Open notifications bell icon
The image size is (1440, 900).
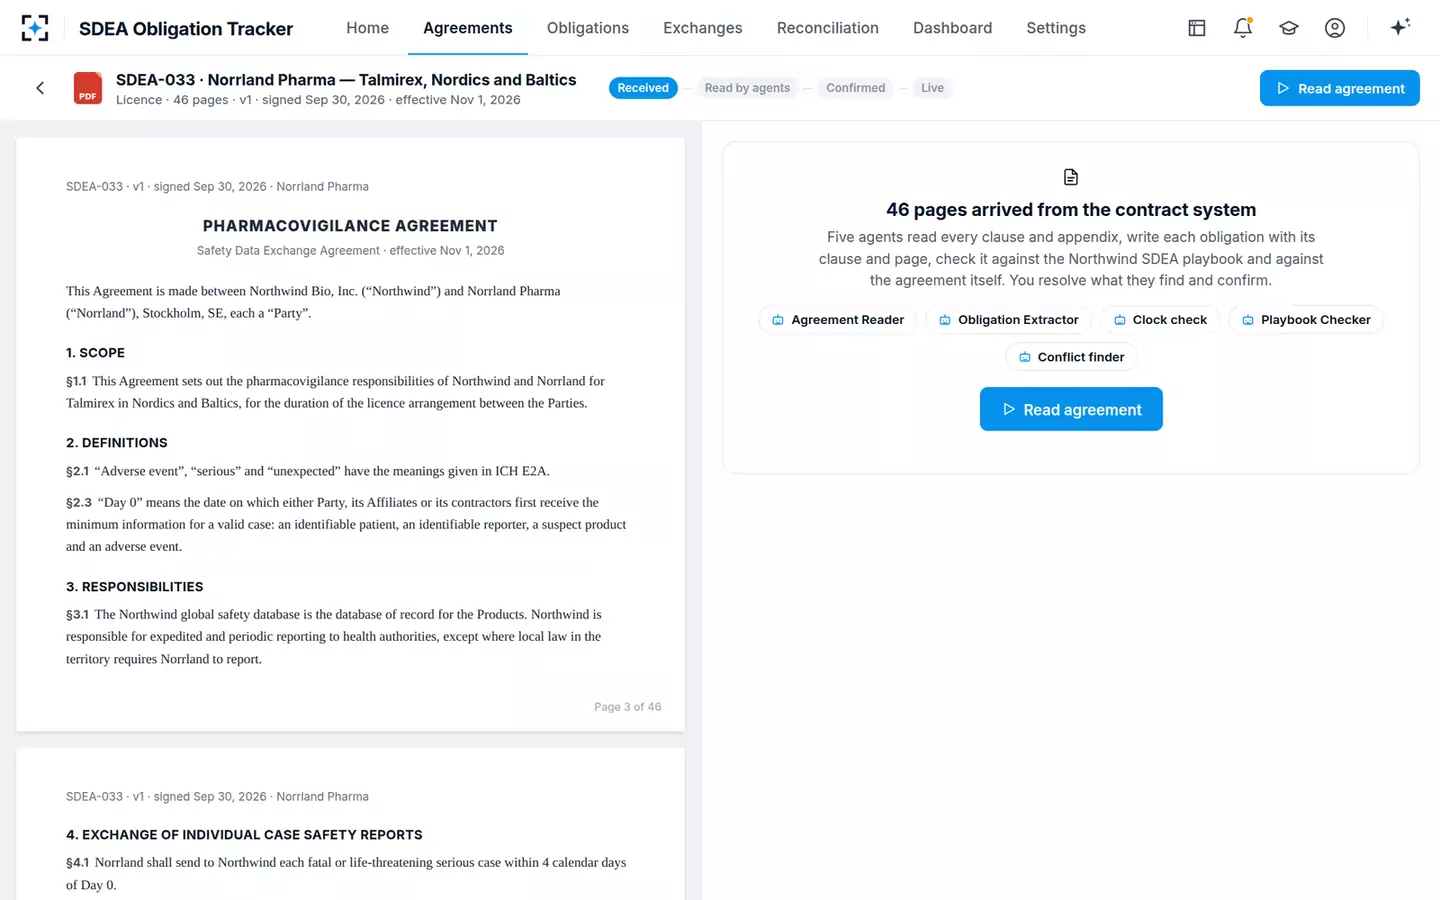coord(1243,28)
